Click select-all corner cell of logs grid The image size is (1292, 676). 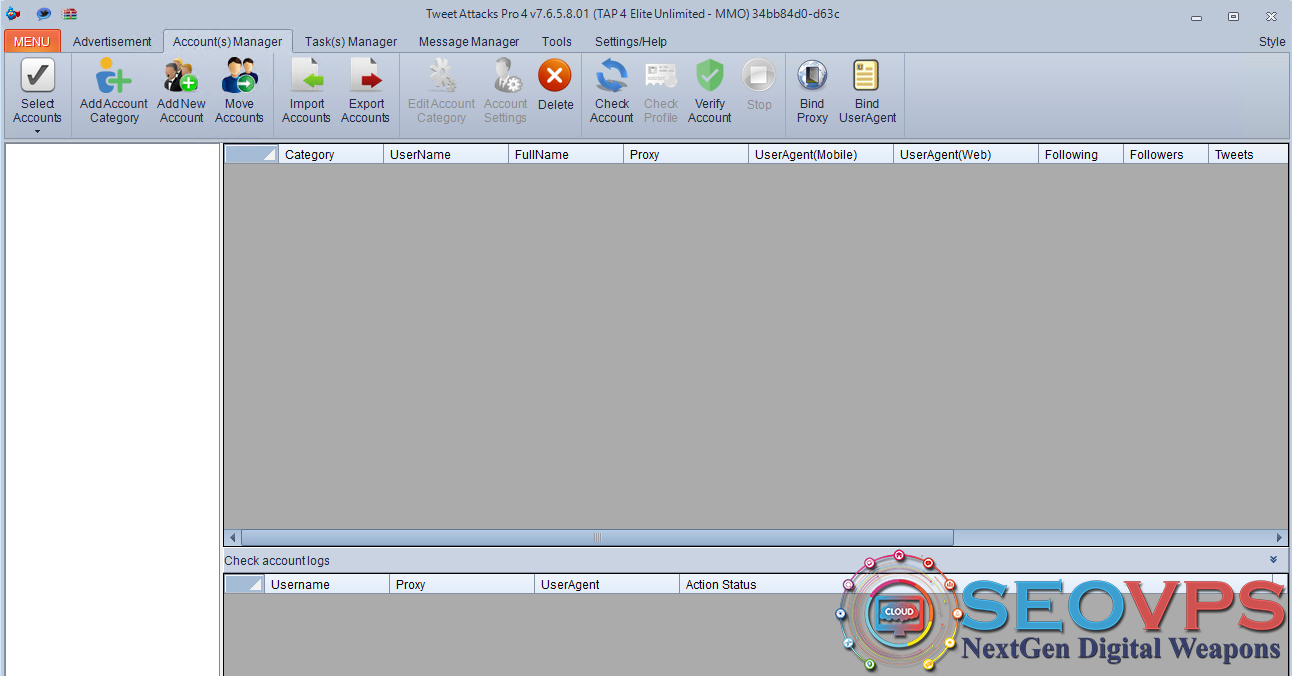[244, 584]
